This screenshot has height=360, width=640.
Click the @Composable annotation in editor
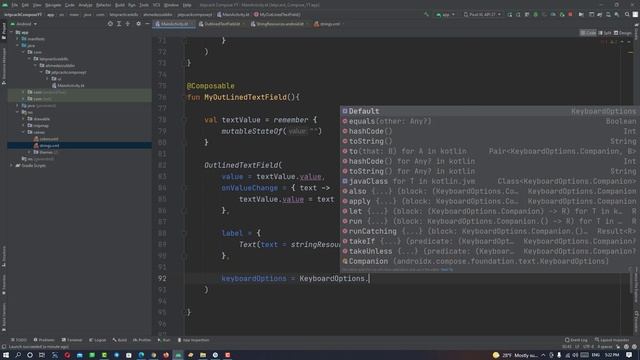pyautogui.click(x=211, y=86)
